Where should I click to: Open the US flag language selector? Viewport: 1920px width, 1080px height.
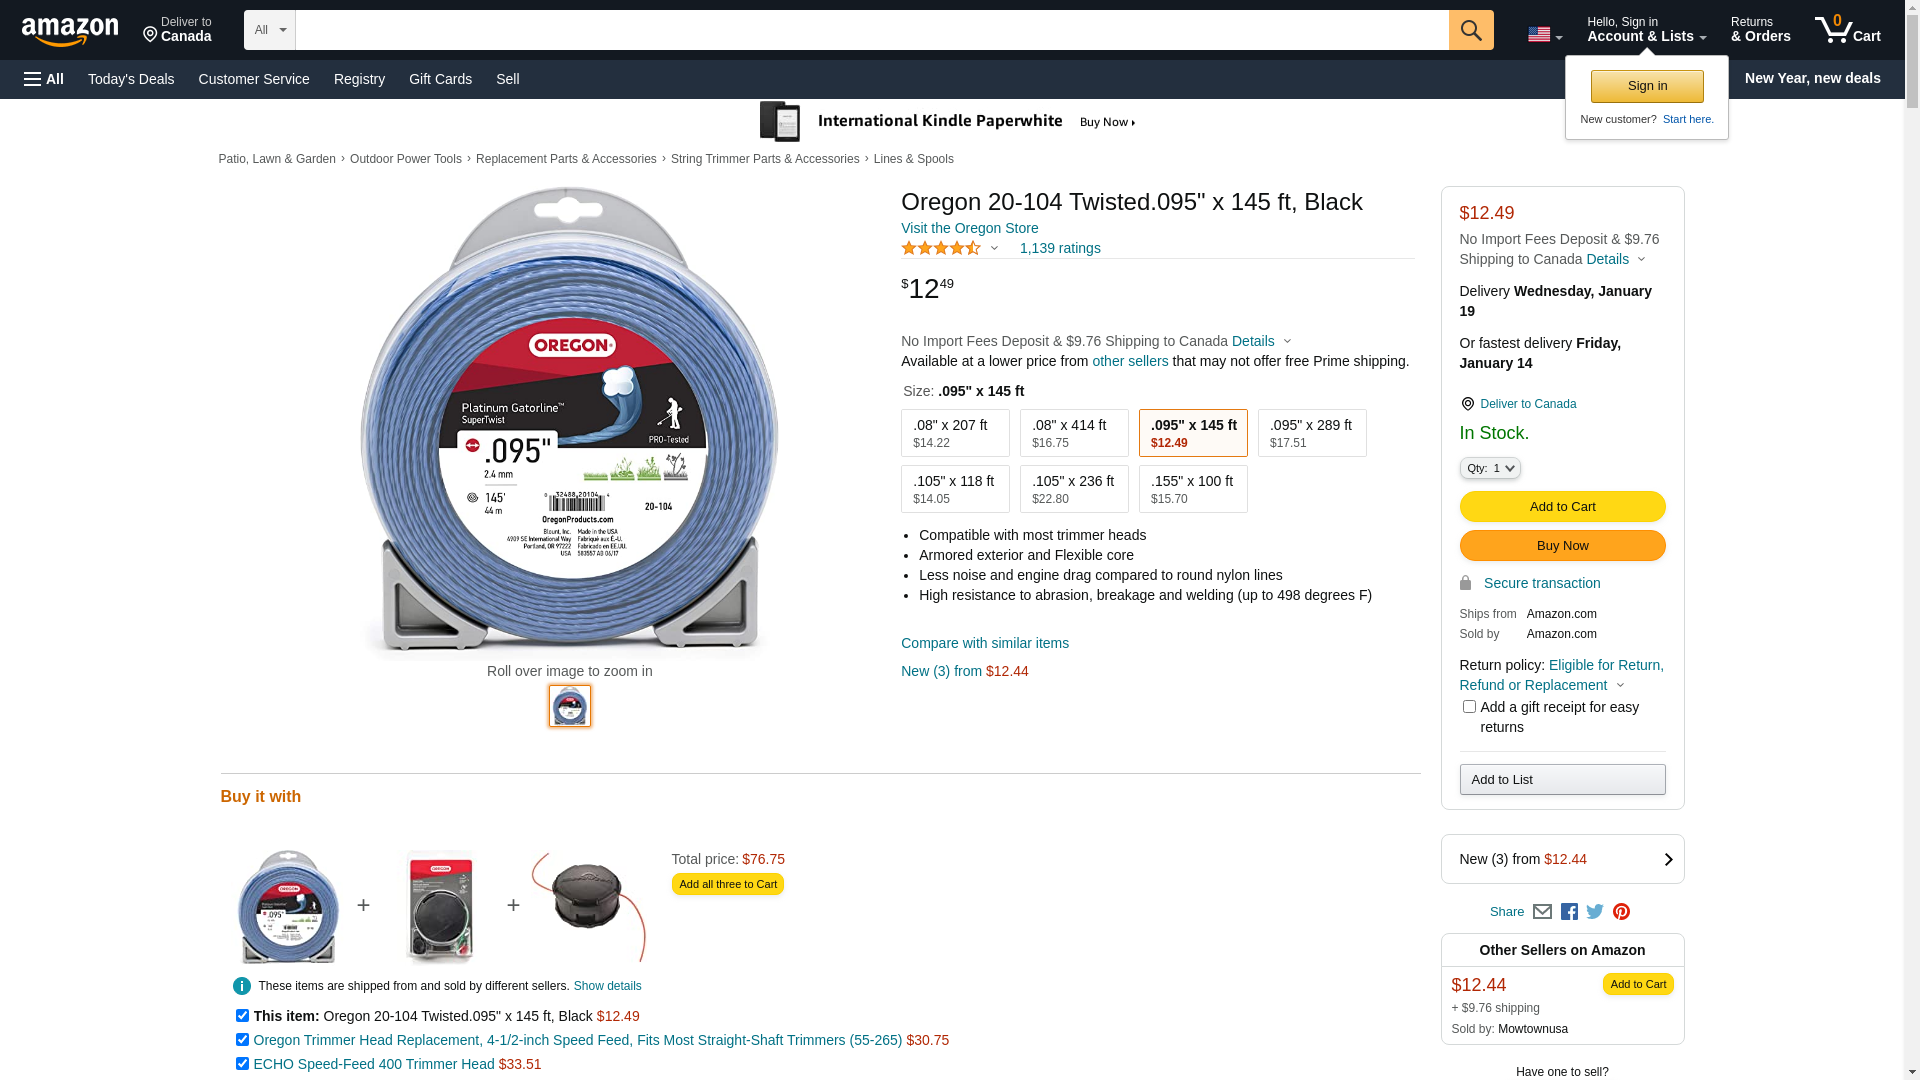1544,35
